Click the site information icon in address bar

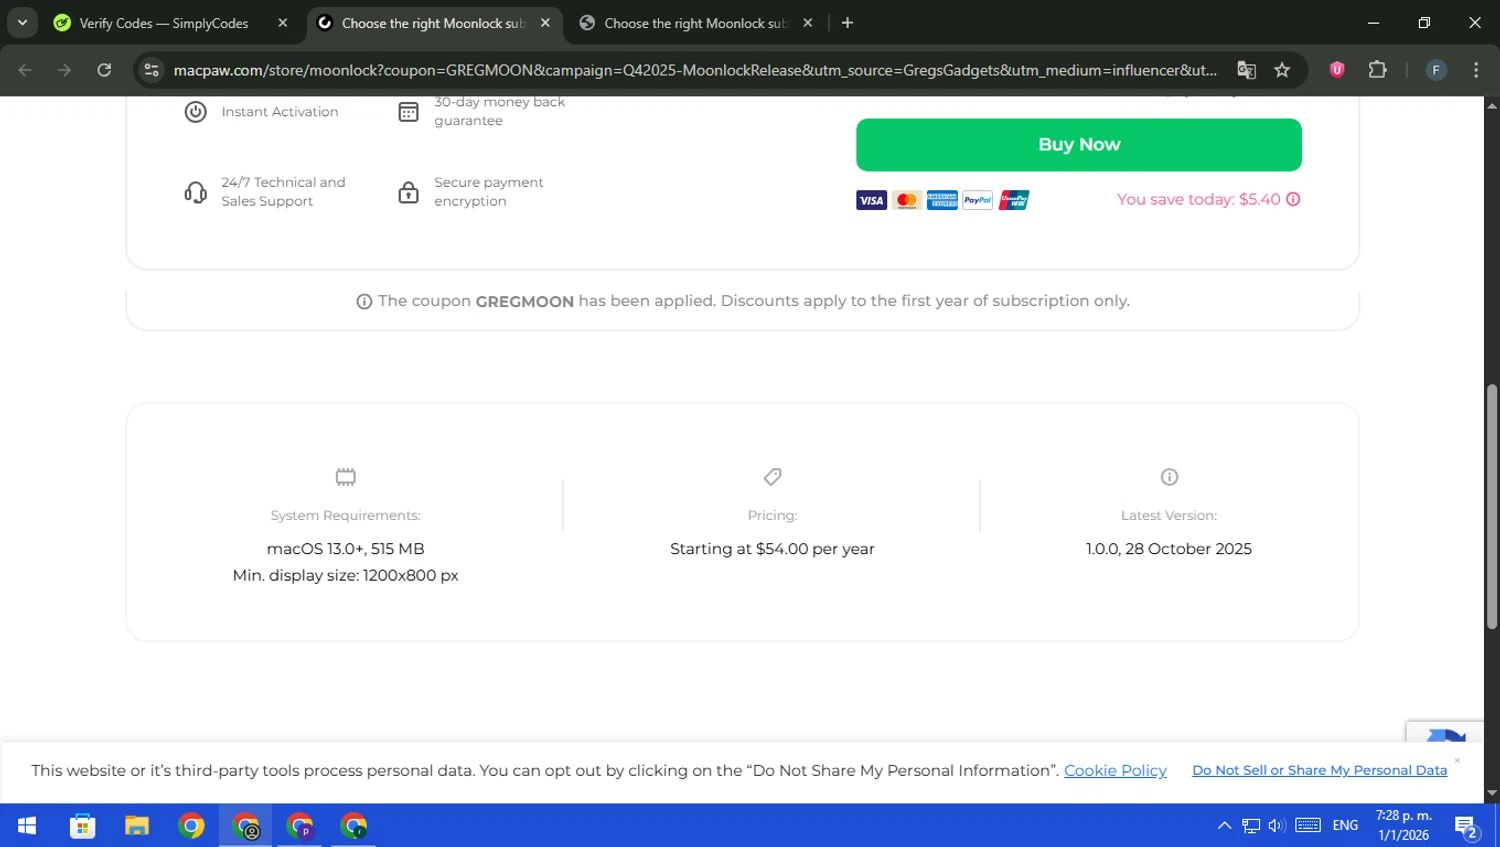(151, 70)
